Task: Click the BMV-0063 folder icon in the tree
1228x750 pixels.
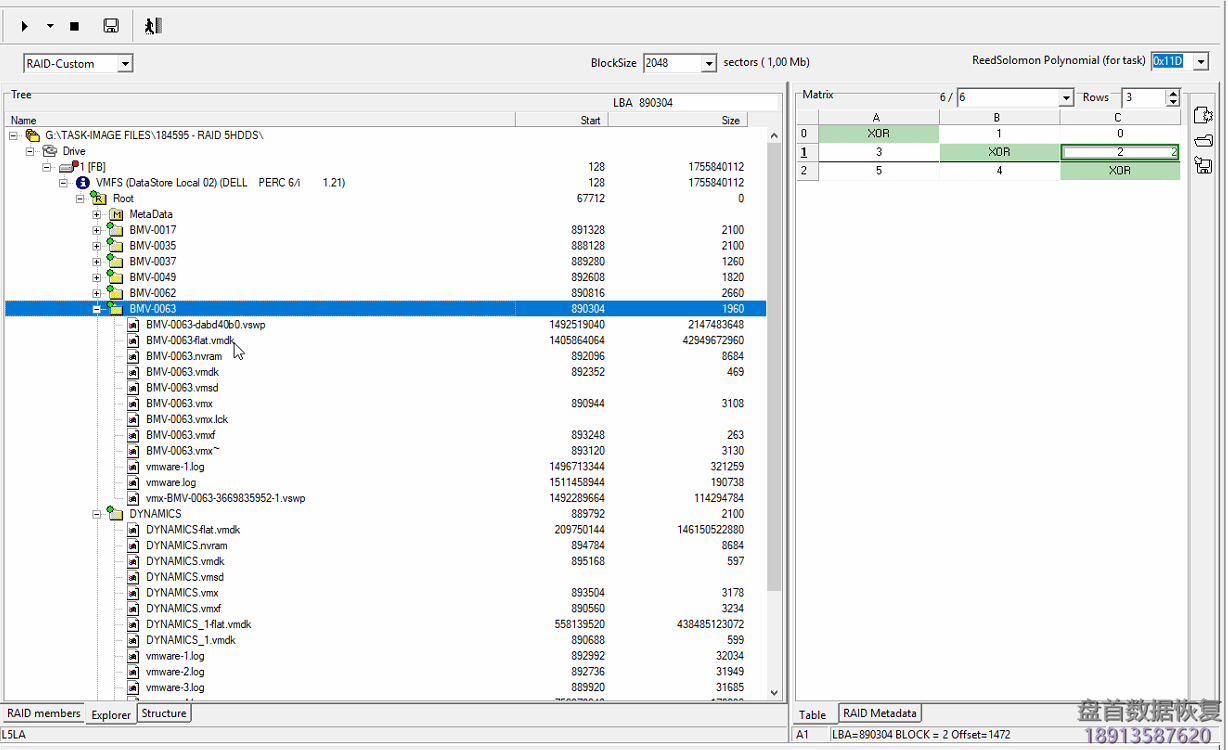Action: pos(118,308)
